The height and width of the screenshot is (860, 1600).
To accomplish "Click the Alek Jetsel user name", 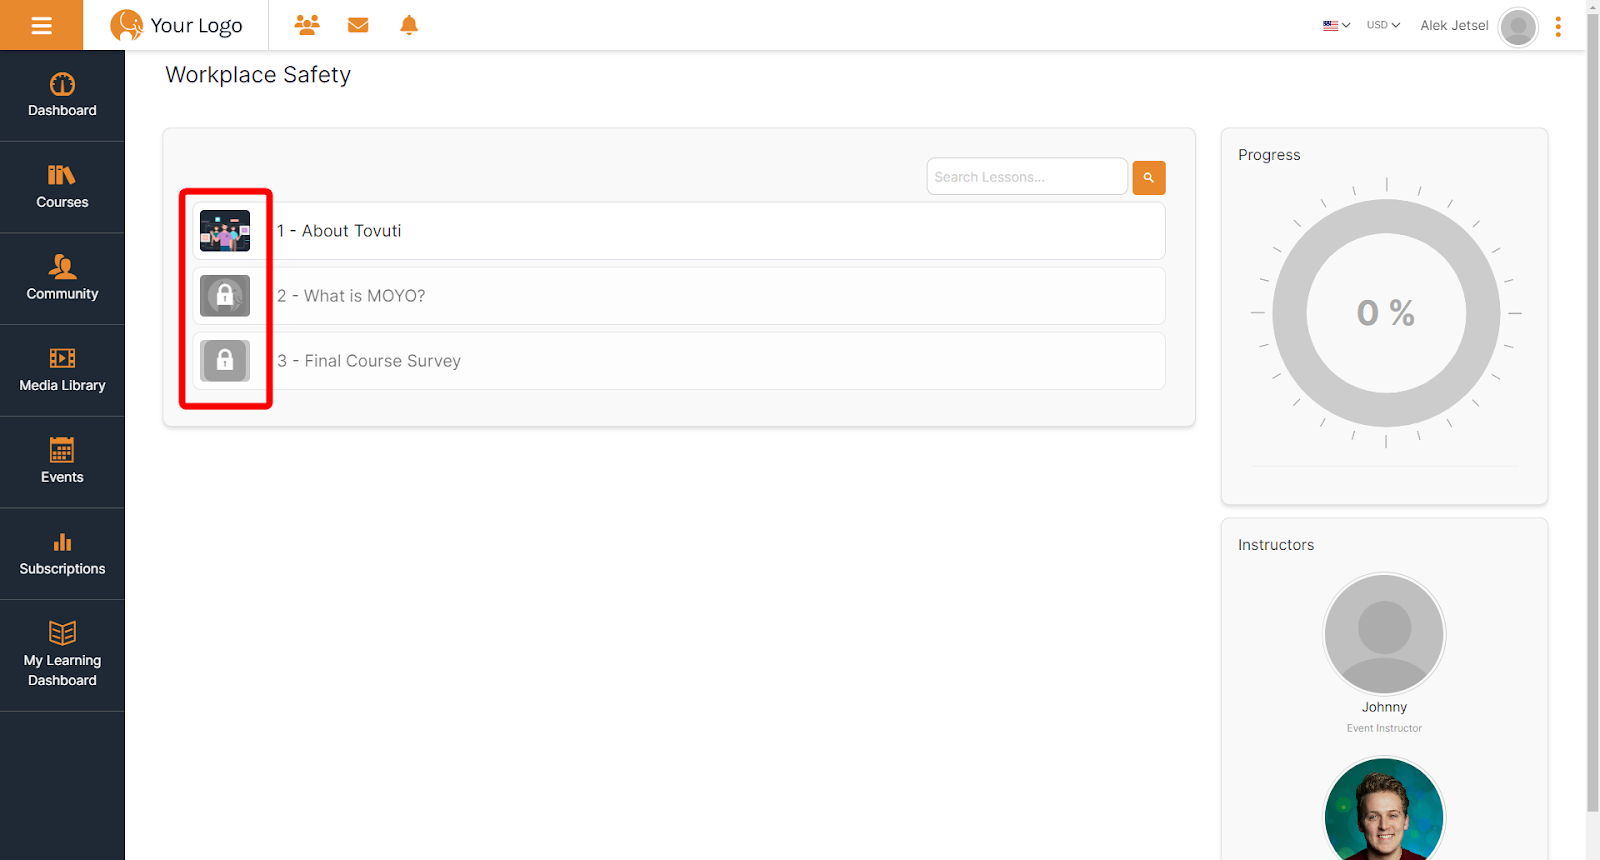I will (1454, 25).
